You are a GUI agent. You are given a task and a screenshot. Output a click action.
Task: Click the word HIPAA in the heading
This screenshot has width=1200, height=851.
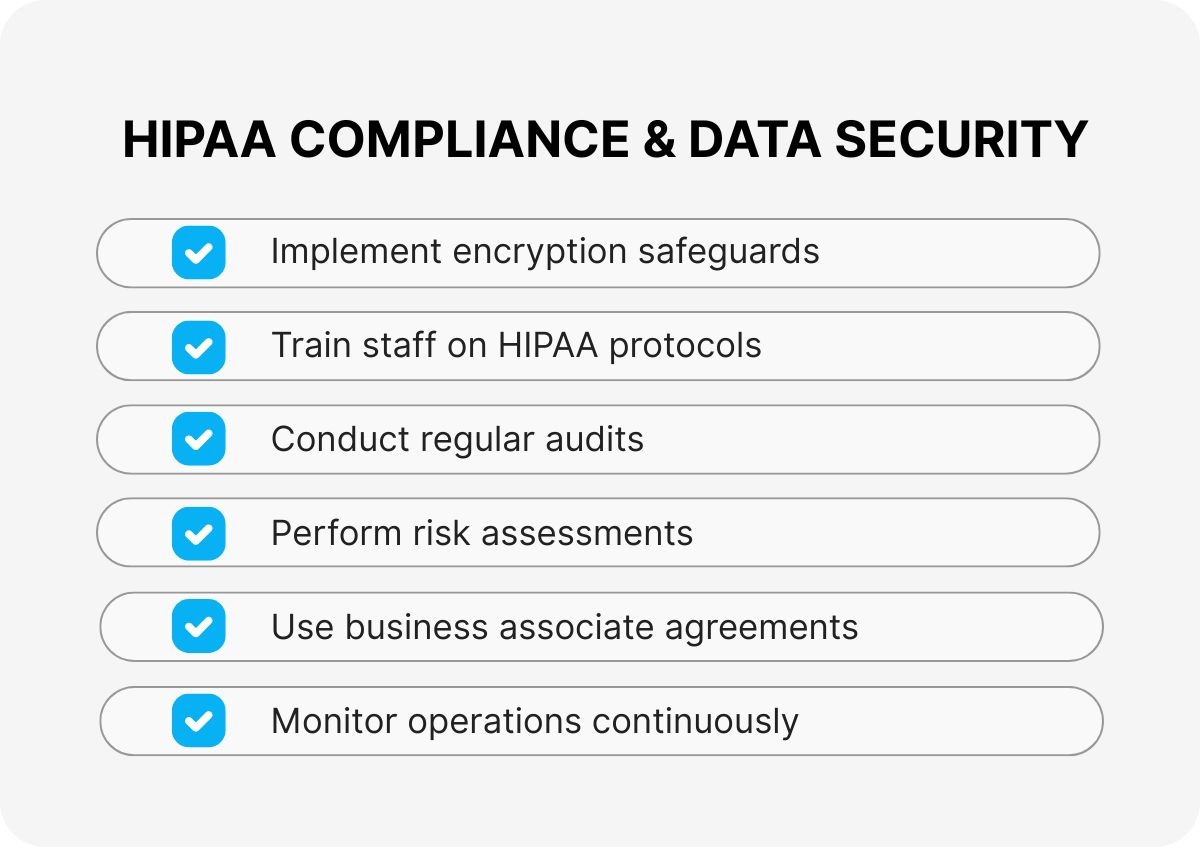198,140
